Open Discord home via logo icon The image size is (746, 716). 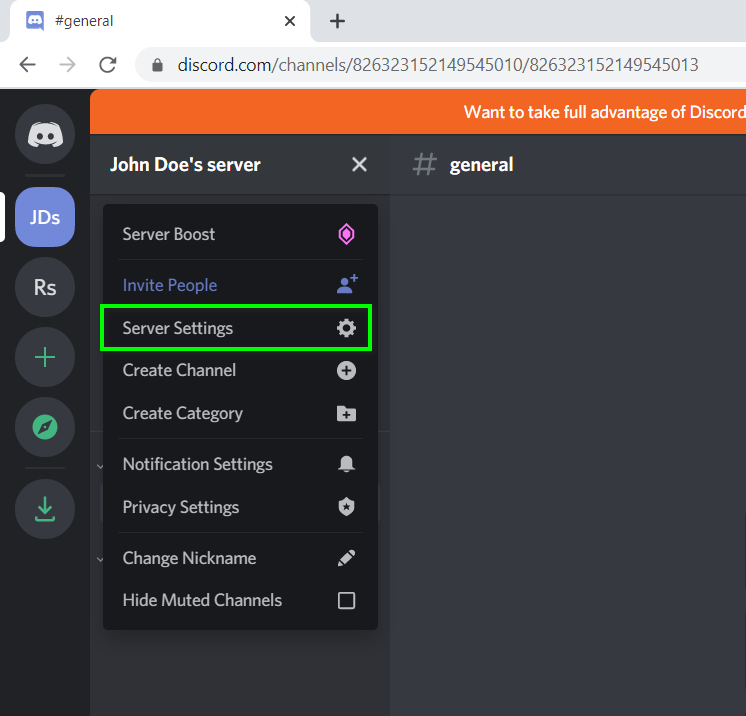coord(45,134)
